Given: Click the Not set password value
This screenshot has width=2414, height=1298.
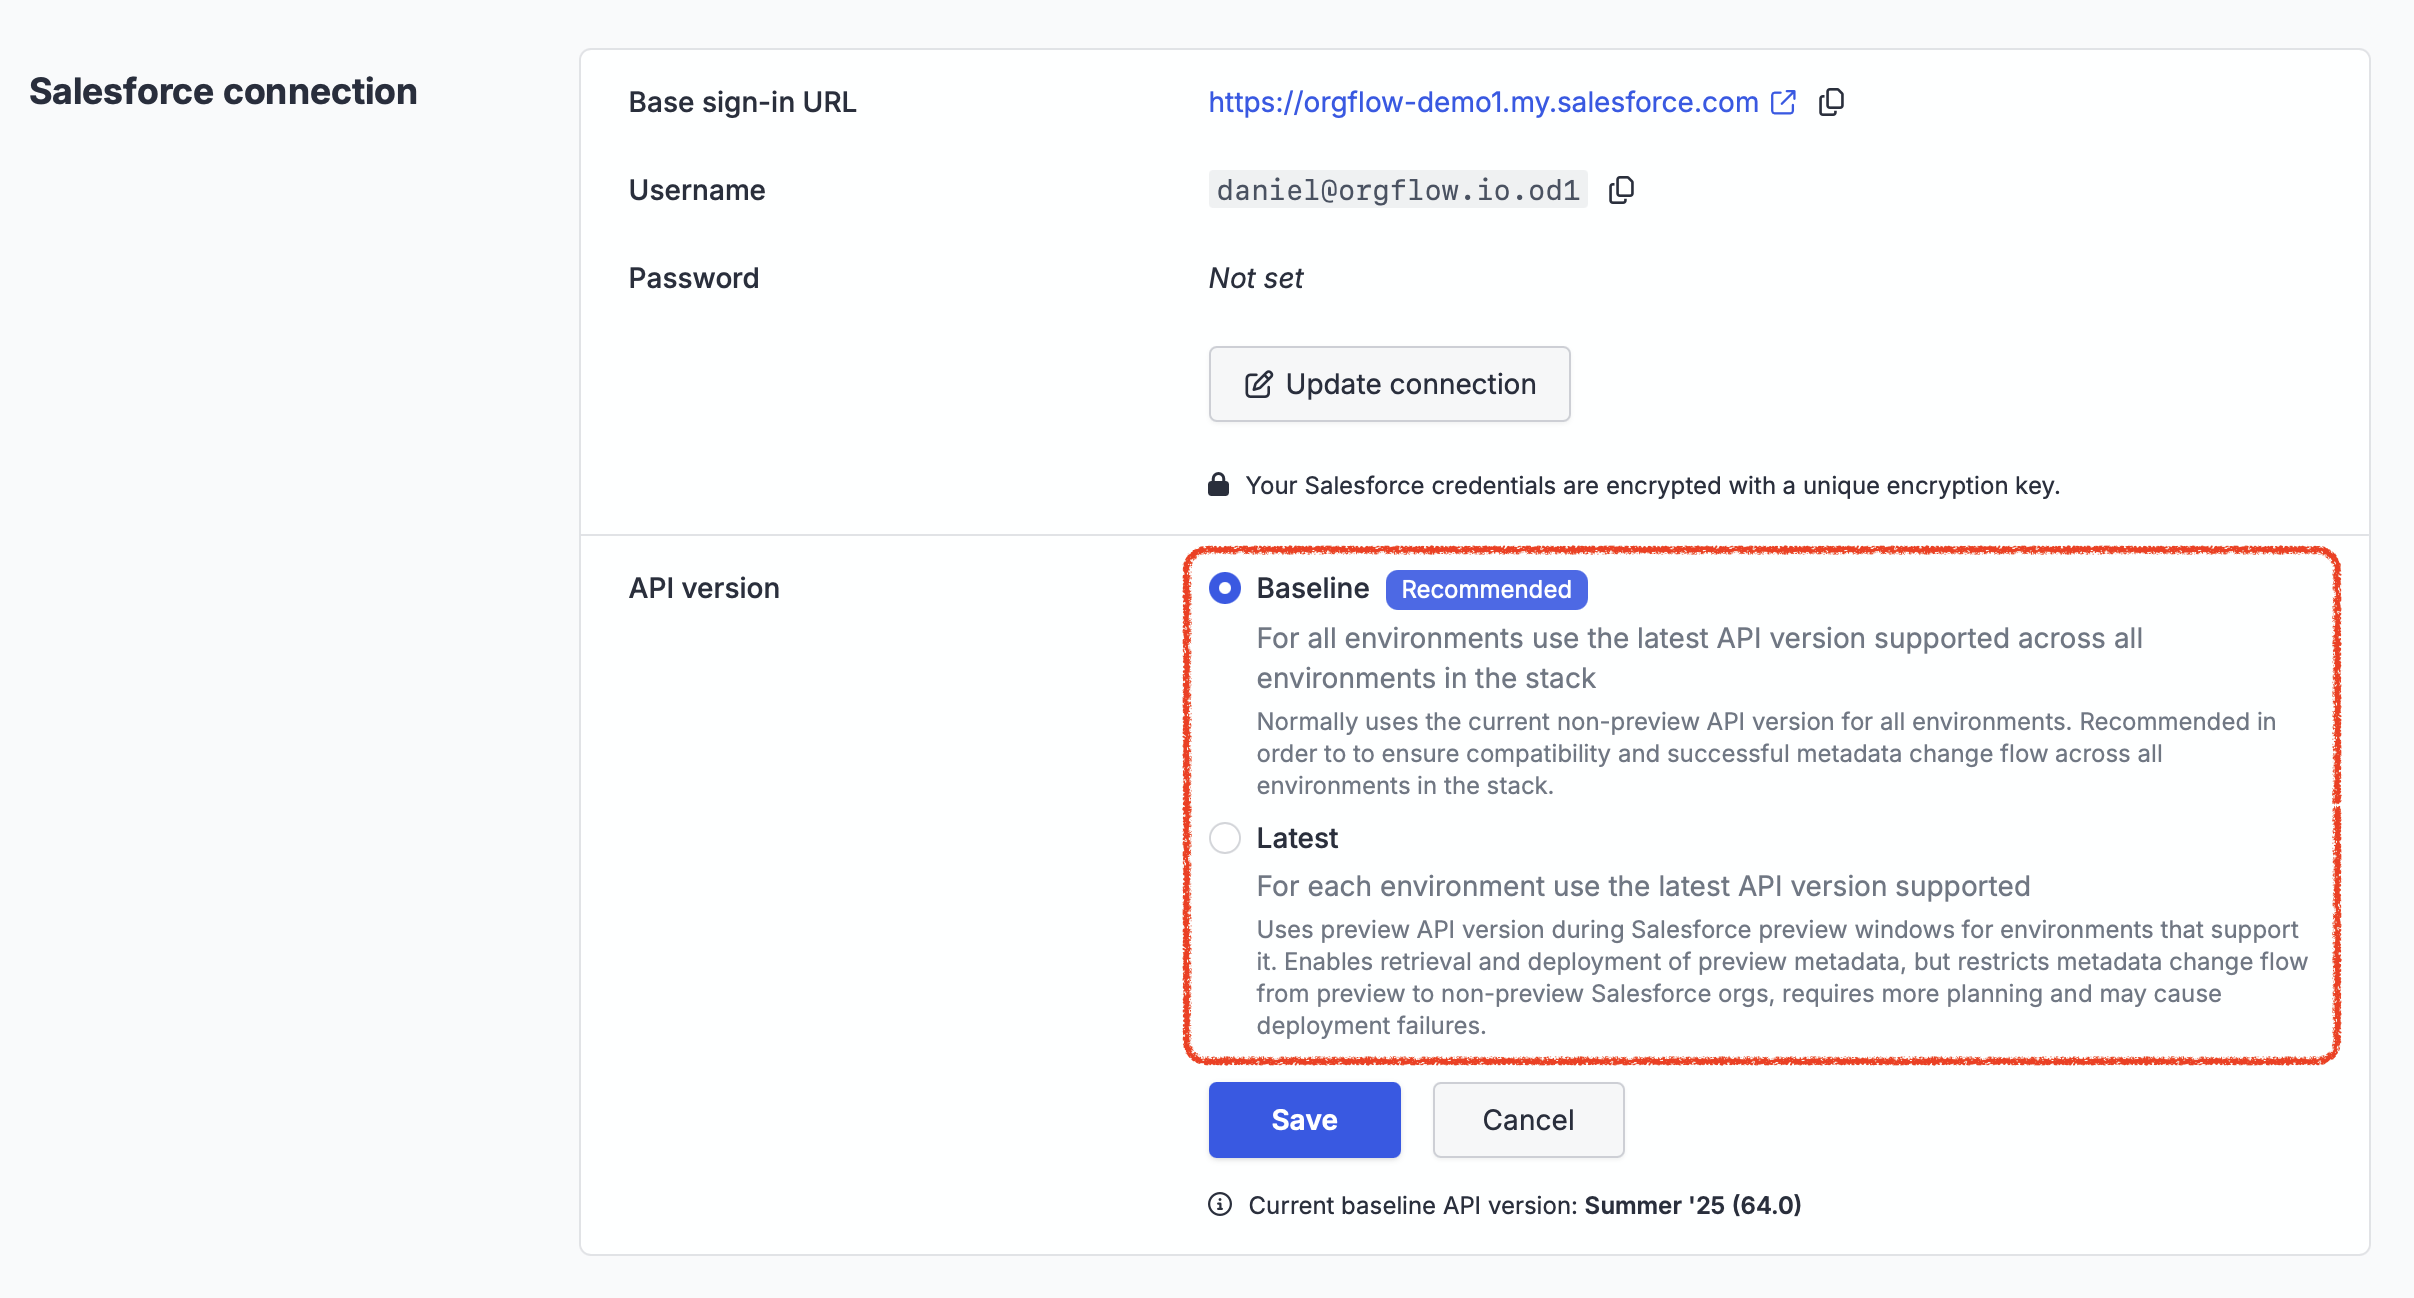Looking at the screenshot, I should click(x=1256, y=278).
